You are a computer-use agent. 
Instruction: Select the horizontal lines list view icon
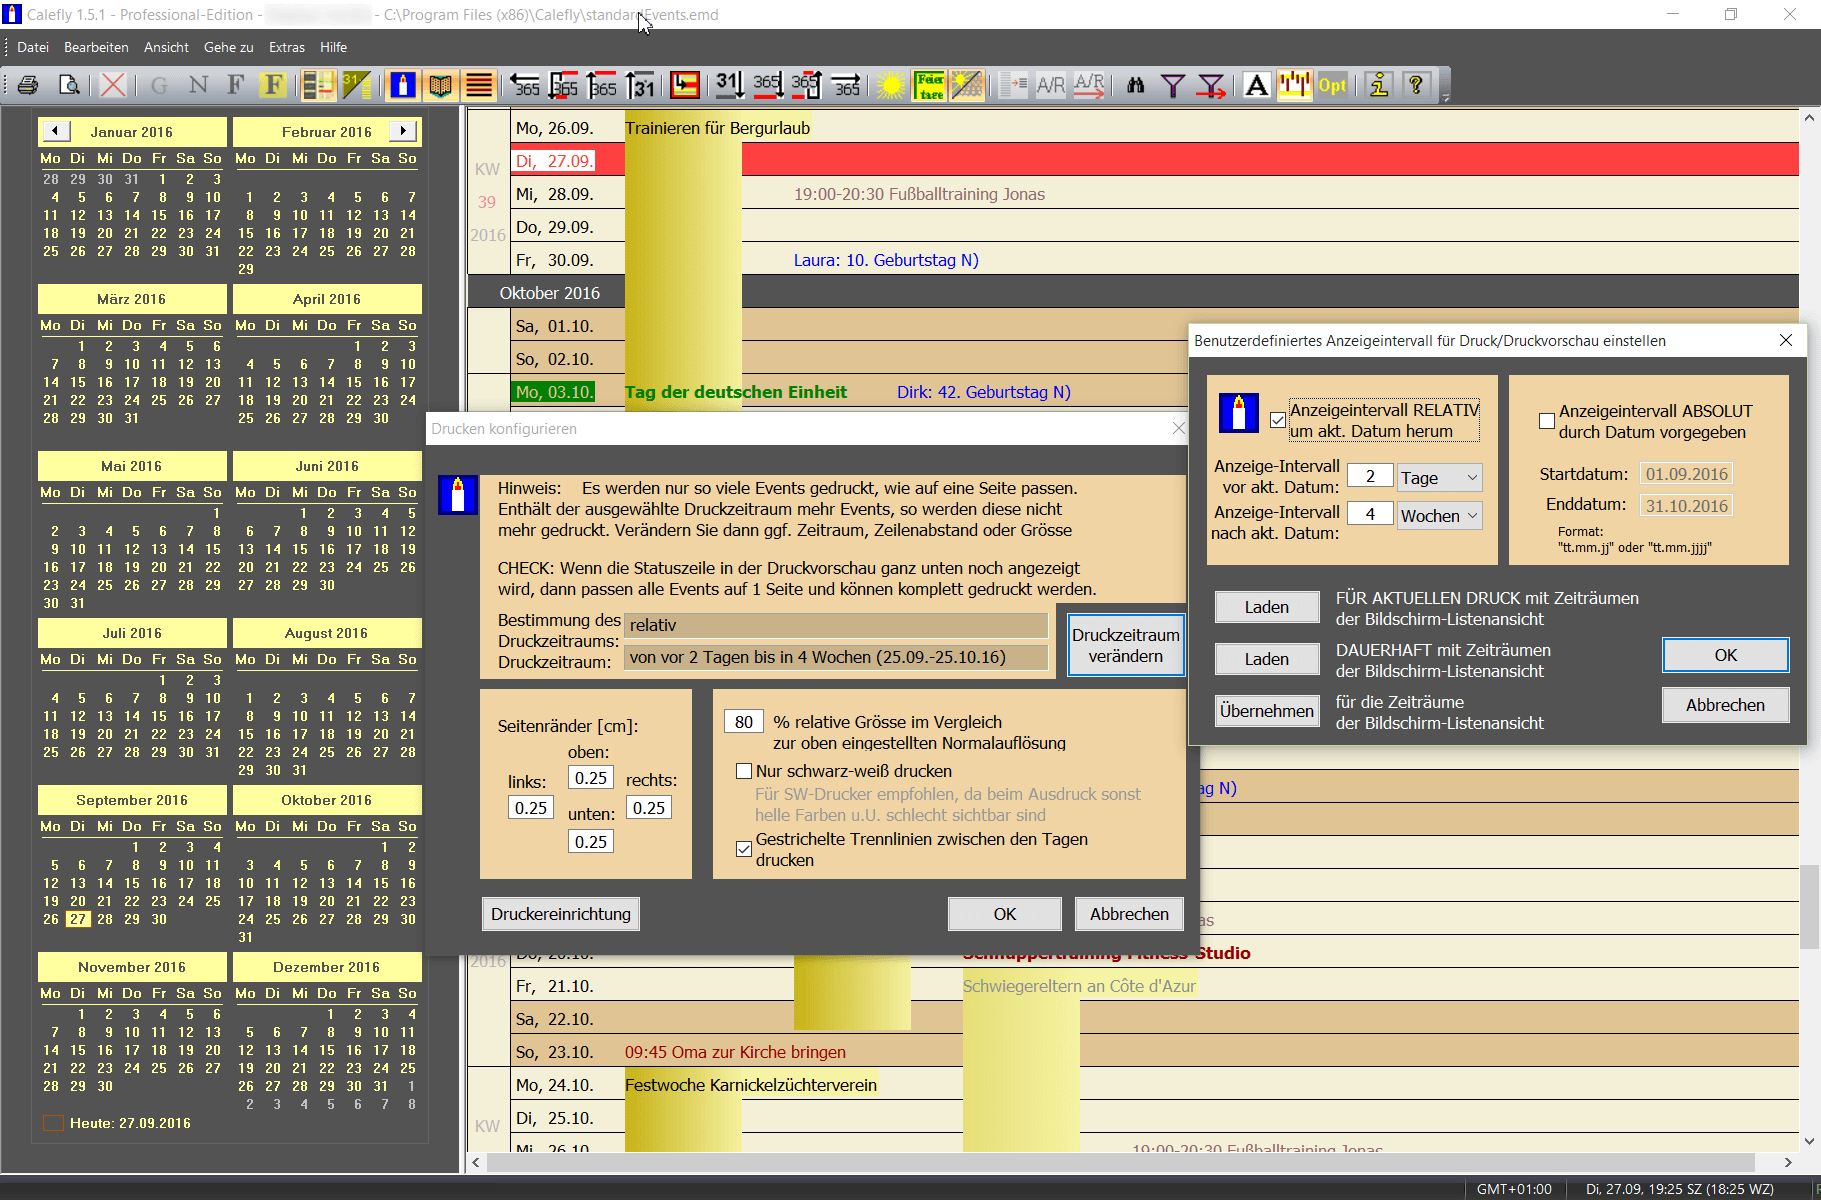479,85
